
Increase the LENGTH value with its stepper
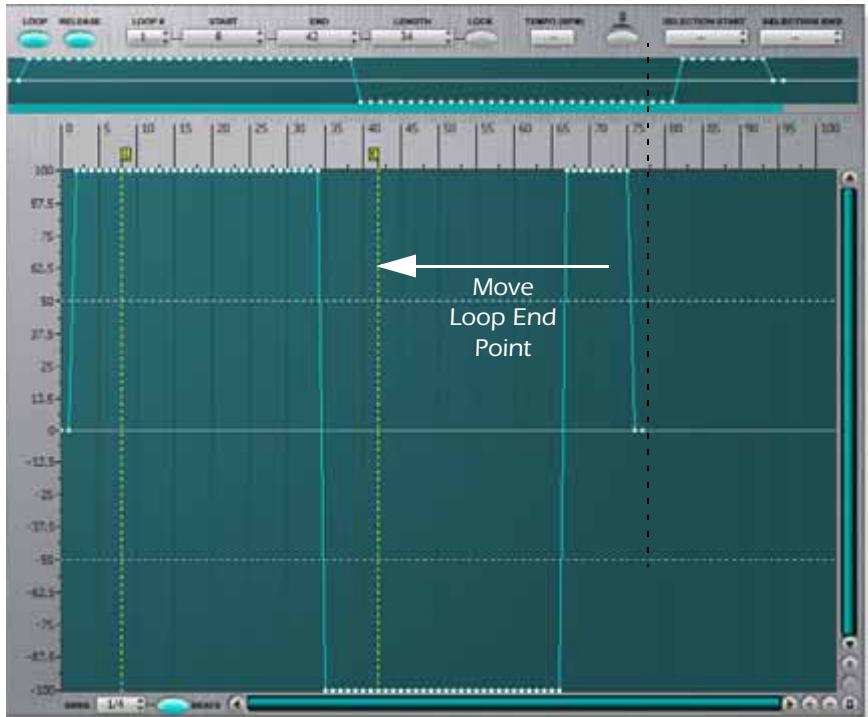click(446, 34)
